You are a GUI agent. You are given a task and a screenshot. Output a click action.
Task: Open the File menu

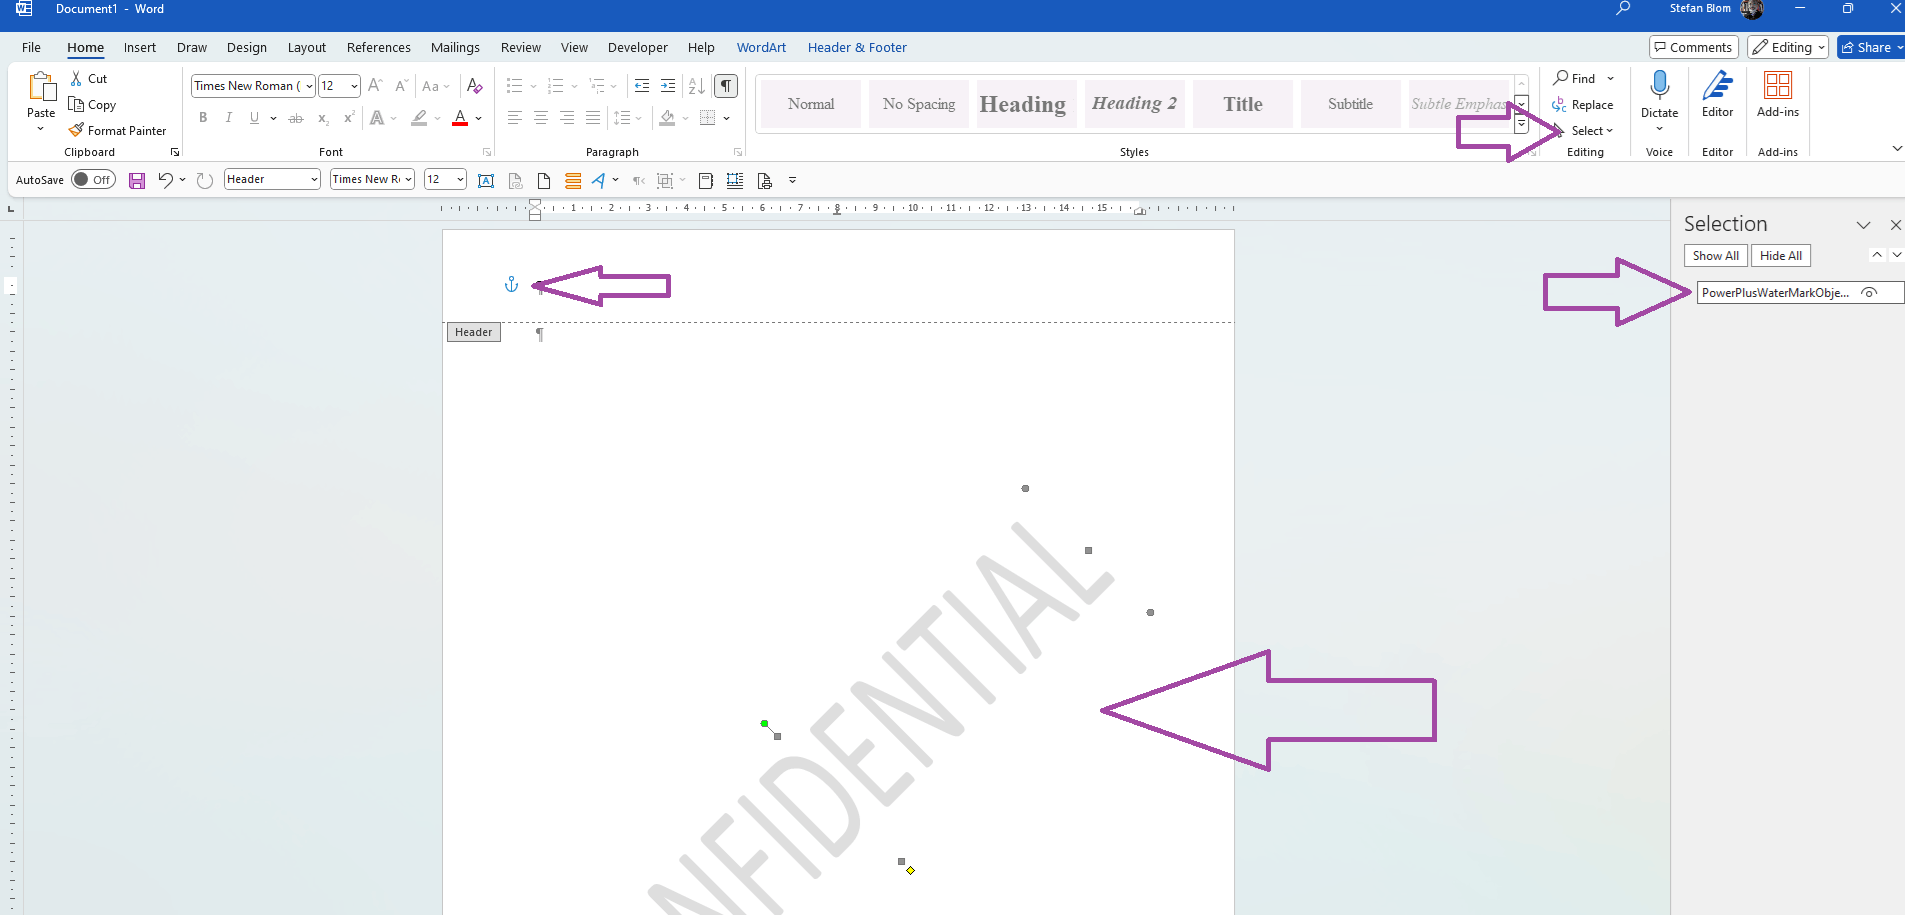click(x=32, y=47)
